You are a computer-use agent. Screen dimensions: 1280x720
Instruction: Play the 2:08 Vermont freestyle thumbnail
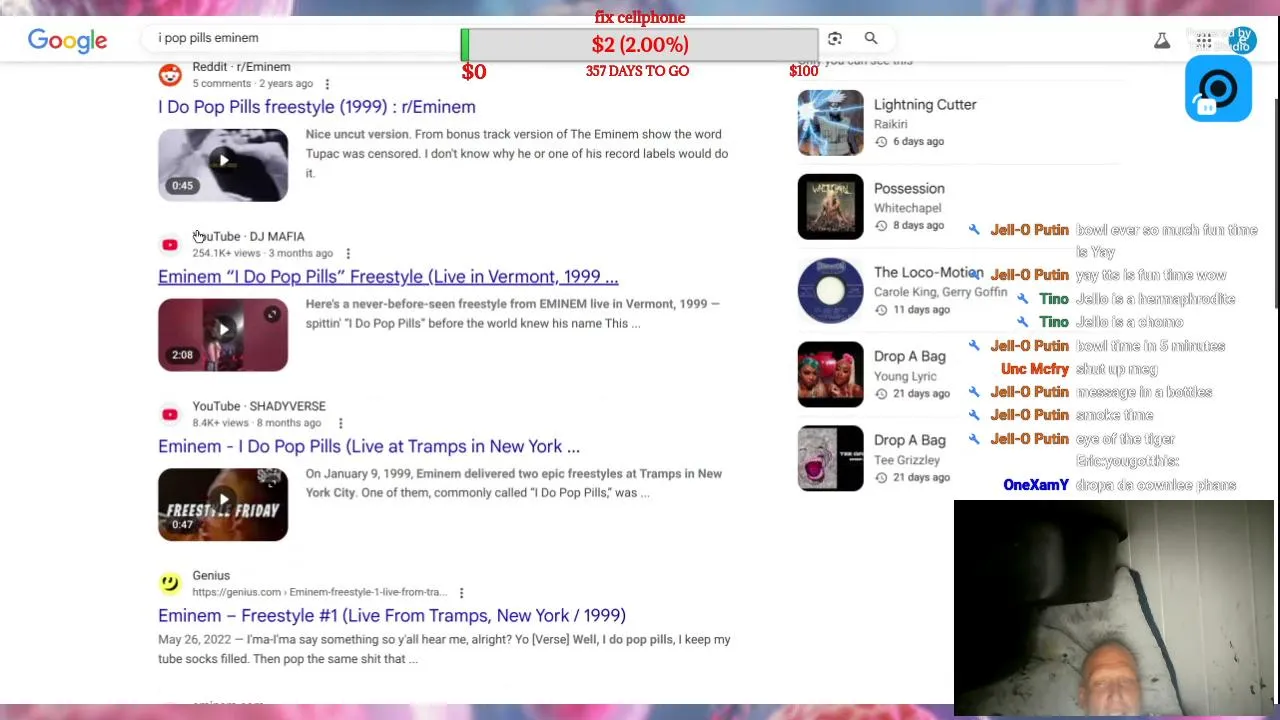coord(223,334)
